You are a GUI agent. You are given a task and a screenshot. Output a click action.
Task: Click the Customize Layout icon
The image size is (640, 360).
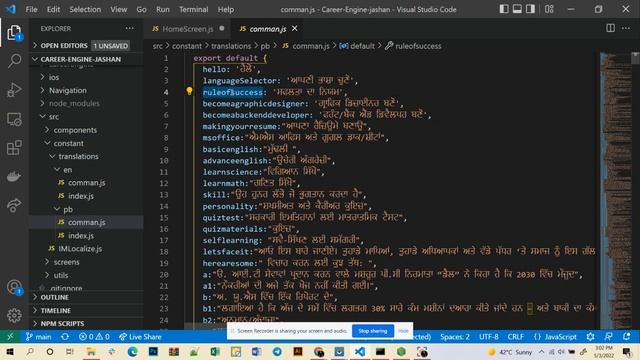(549, 9)
